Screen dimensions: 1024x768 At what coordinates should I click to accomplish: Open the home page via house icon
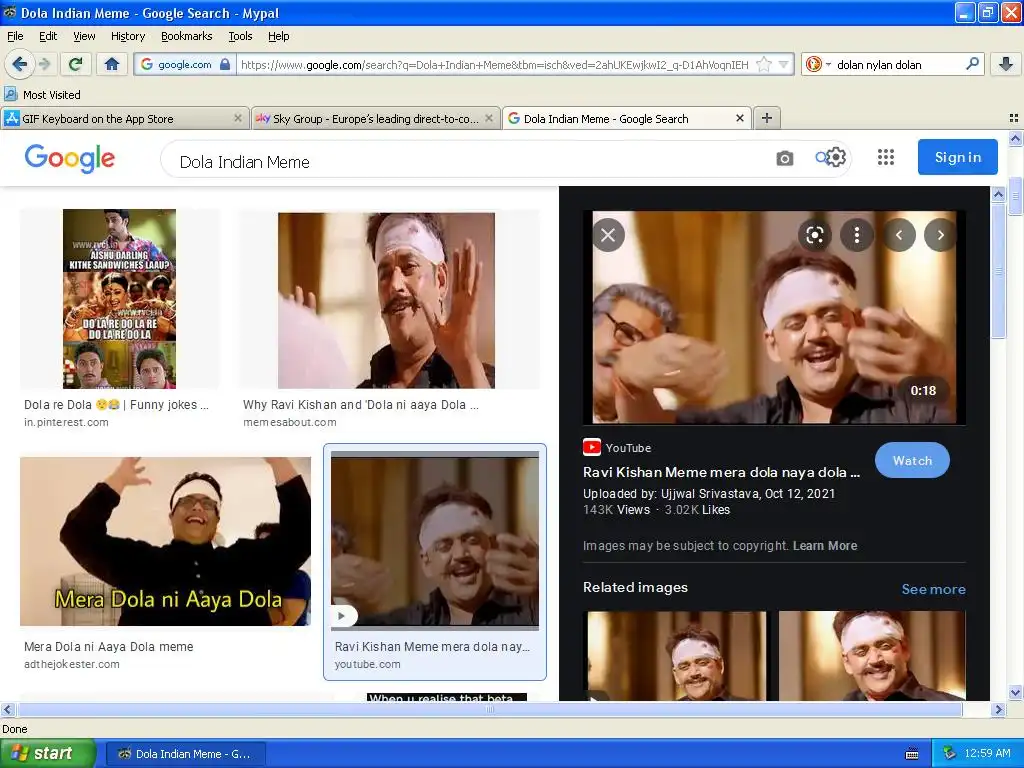[112, 64]
